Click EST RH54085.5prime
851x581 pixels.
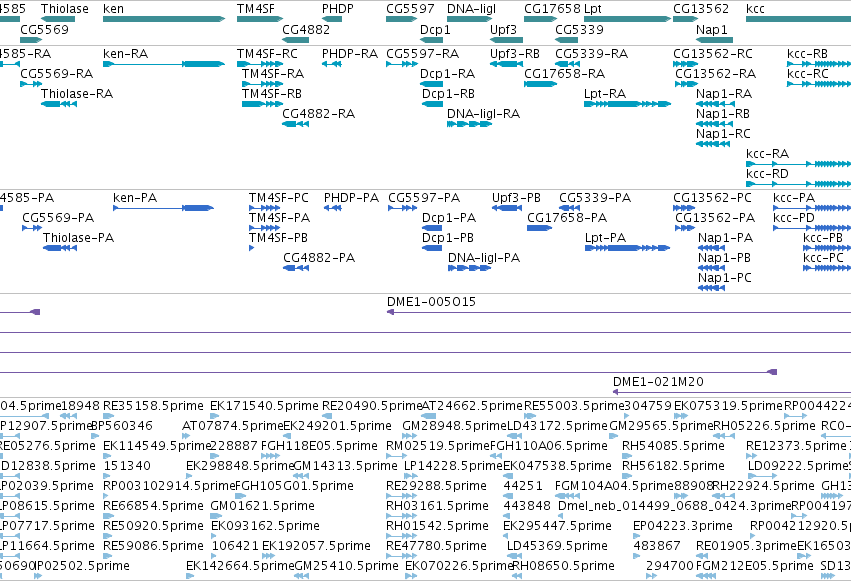tap(673, 446)
